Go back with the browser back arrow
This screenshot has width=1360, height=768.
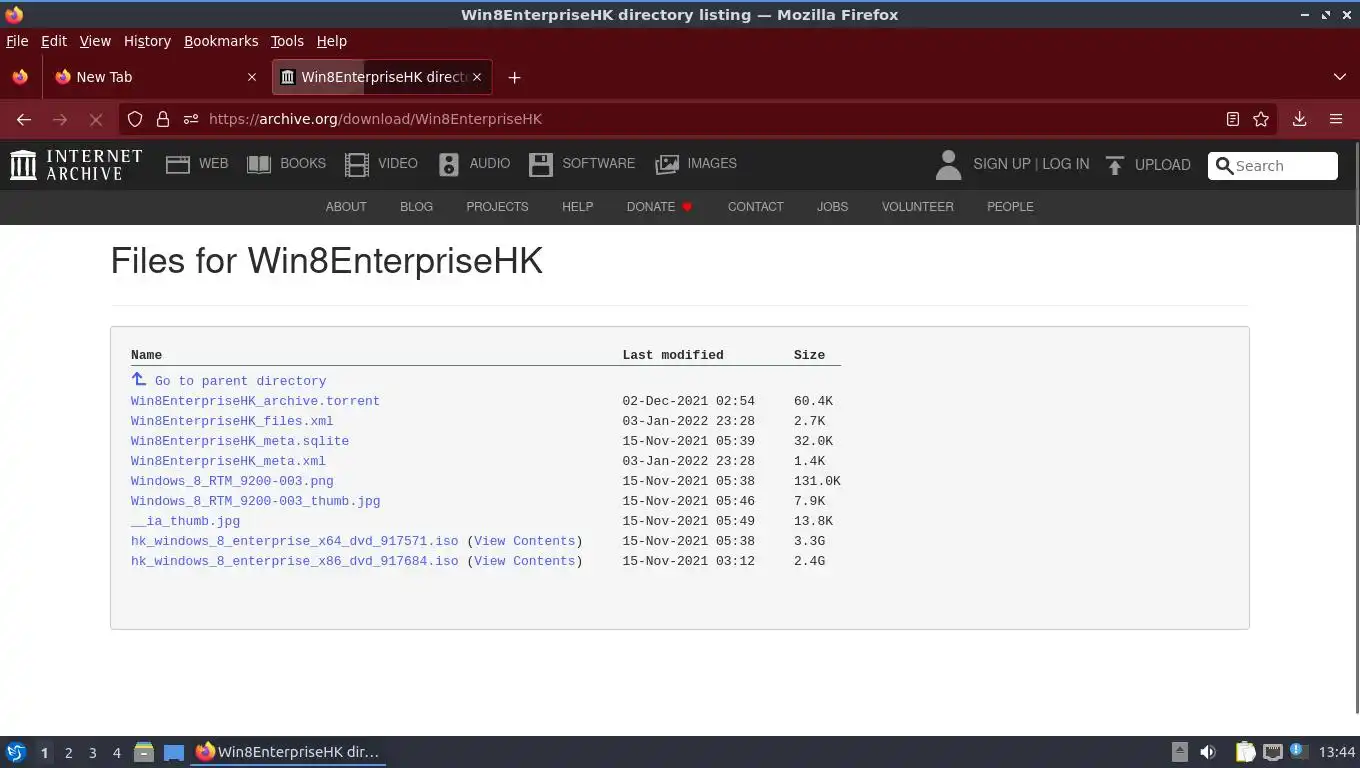[24, 119]
